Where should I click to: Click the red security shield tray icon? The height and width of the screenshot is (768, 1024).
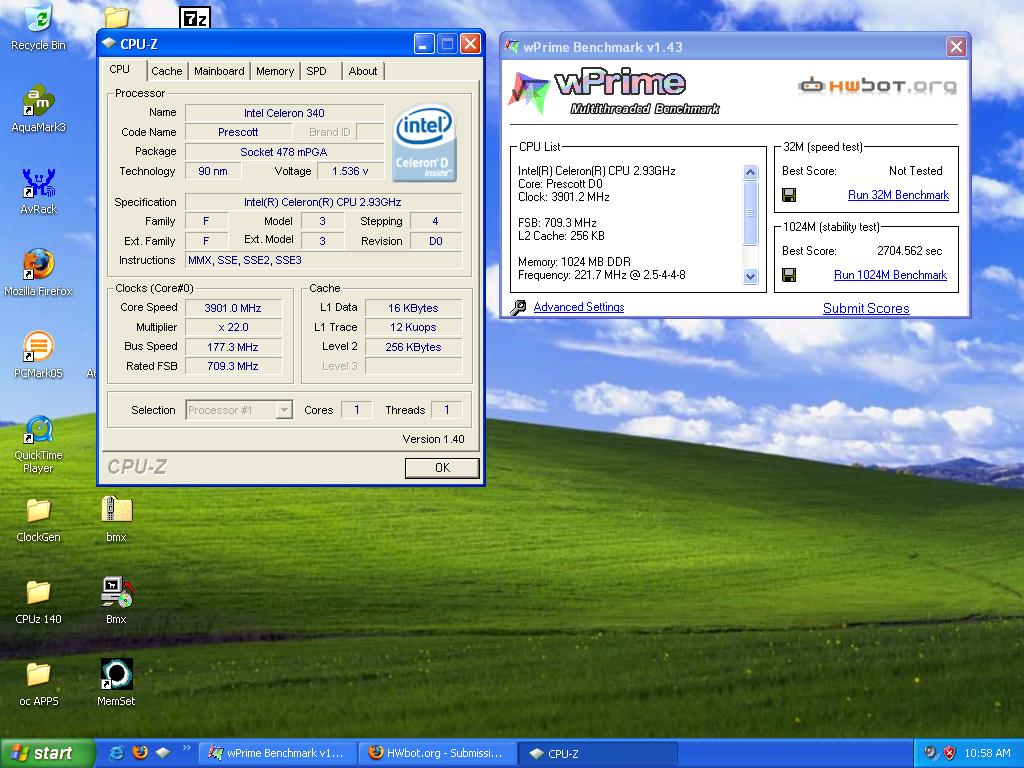point(950,753)
